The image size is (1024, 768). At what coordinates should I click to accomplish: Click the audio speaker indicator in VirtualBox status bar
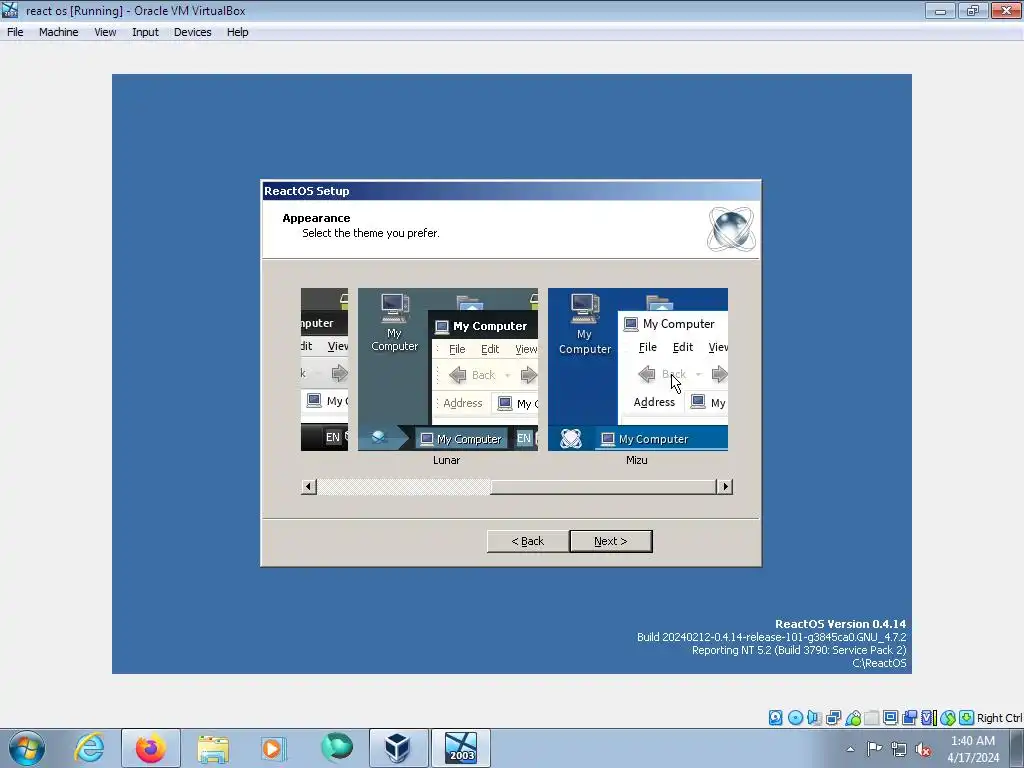814,718
